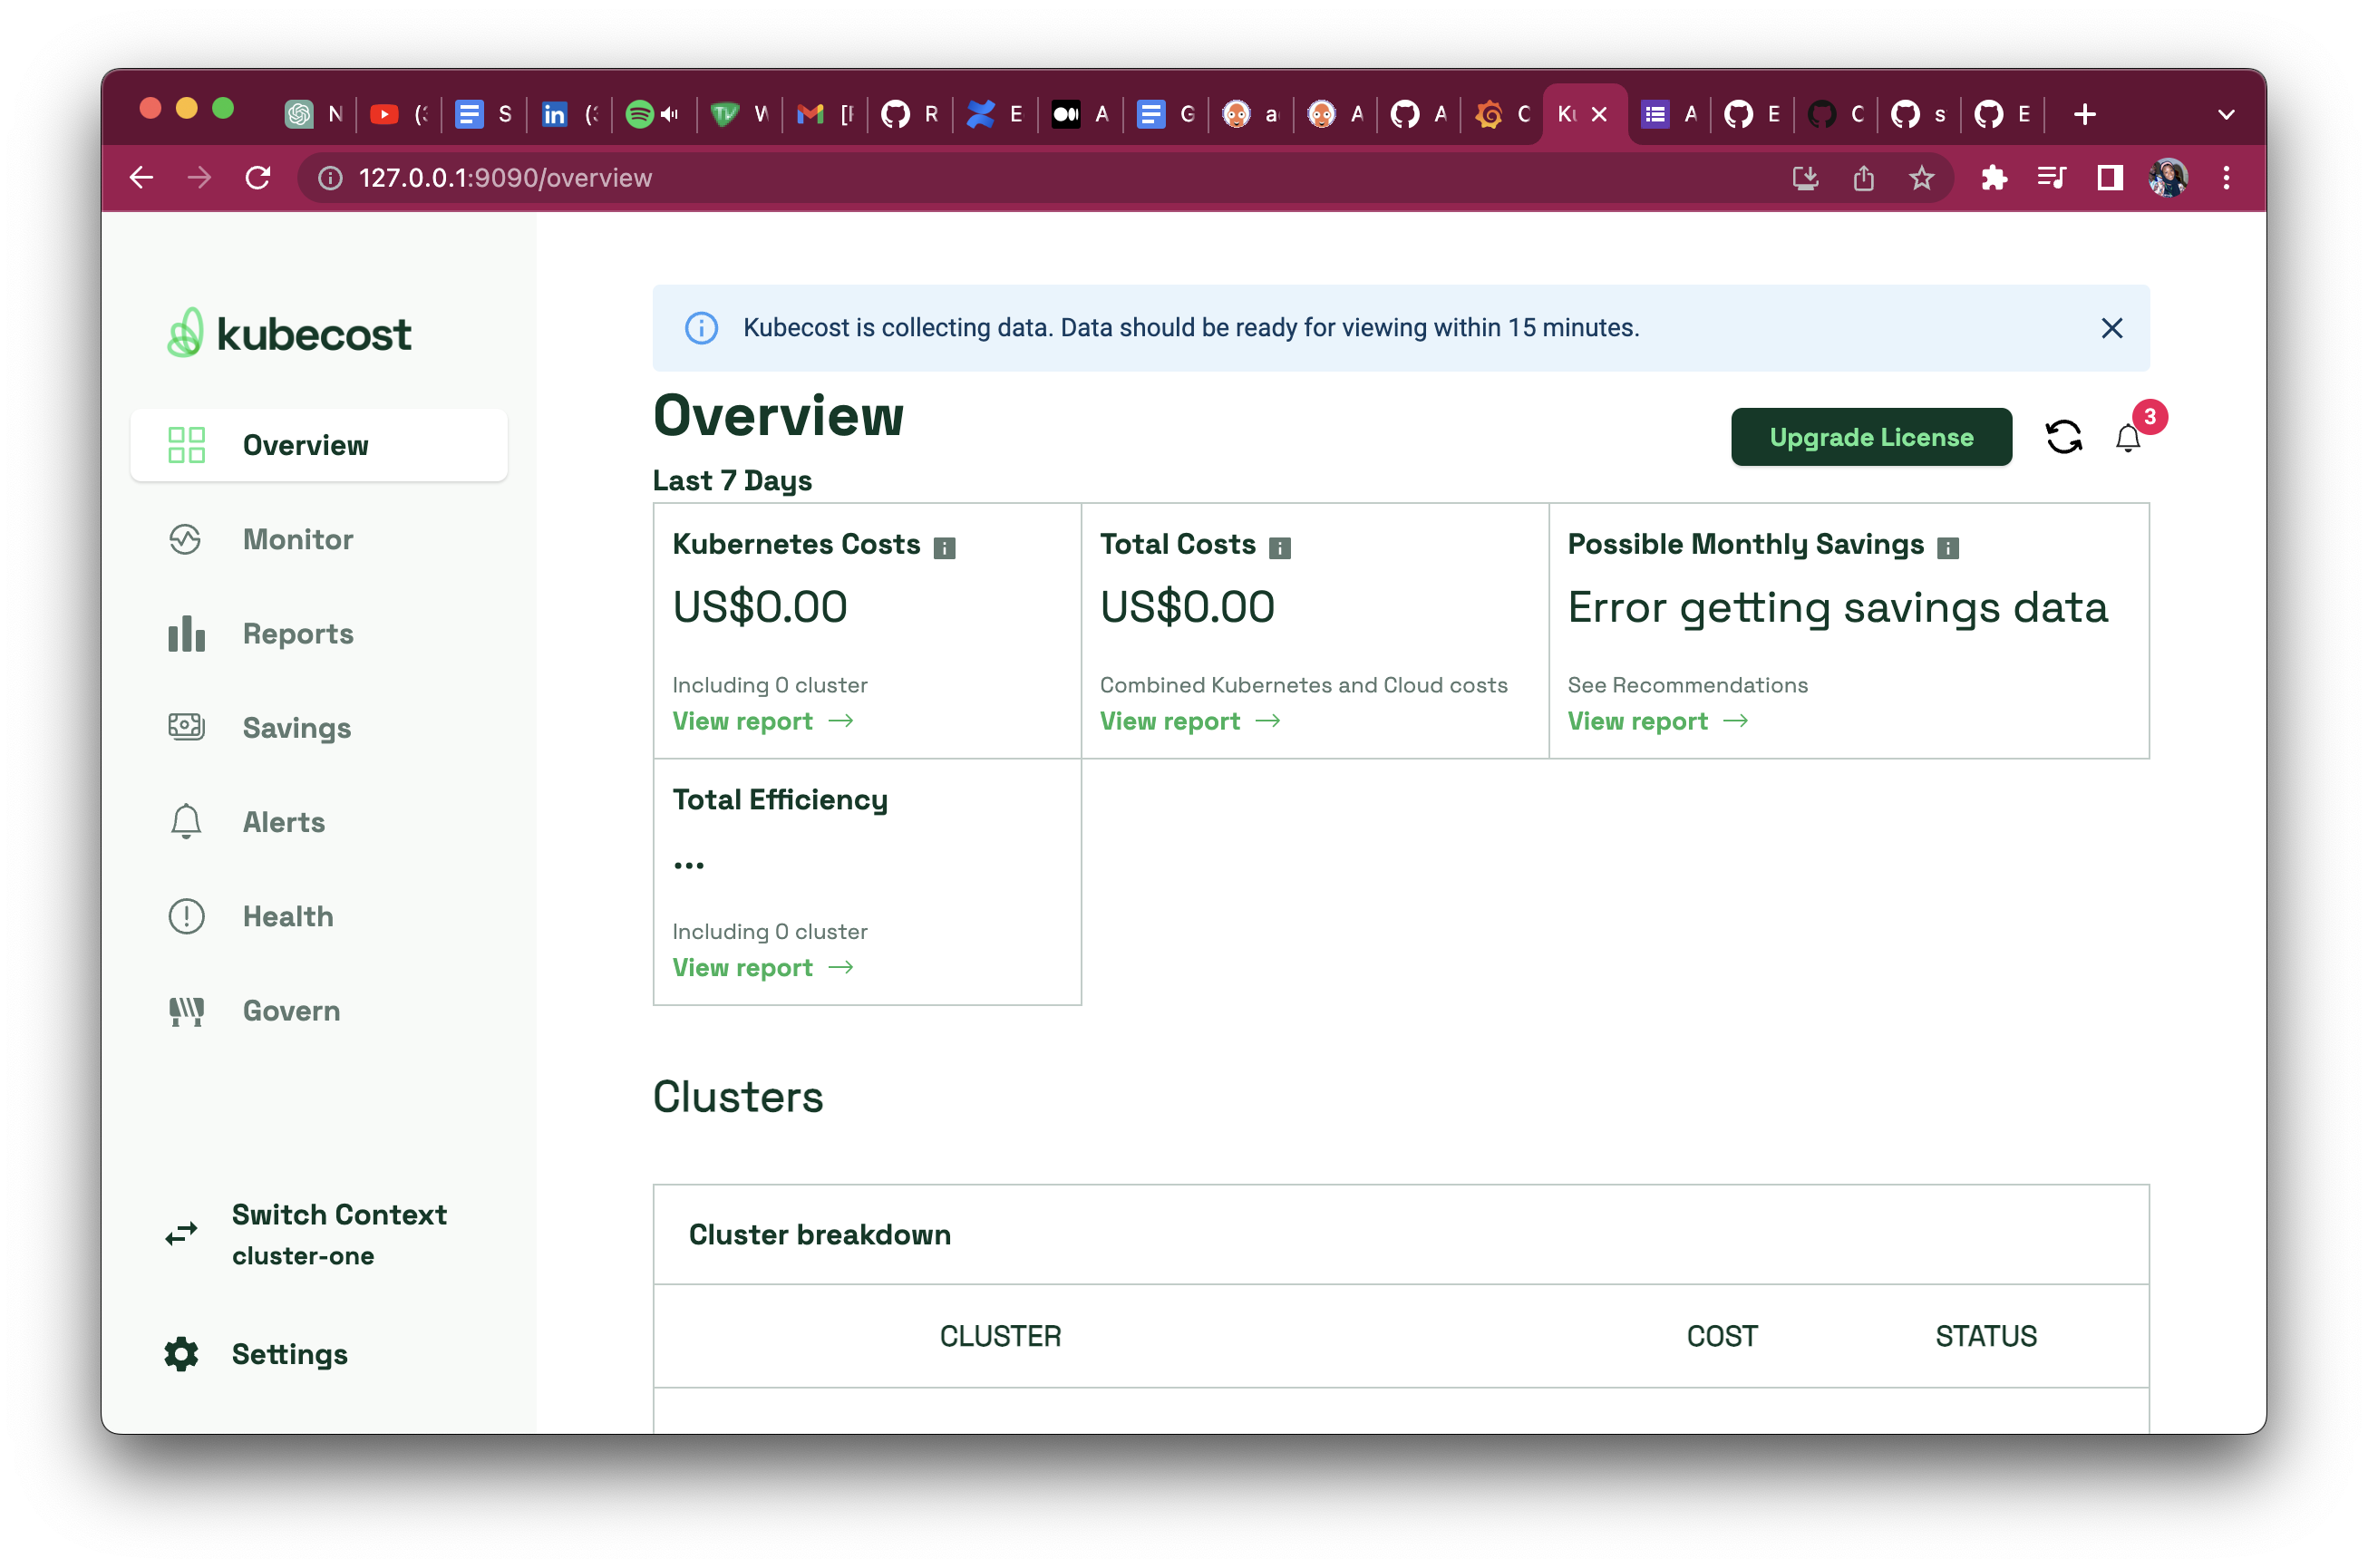View the Alerts section
Viewport: 2368px width, 1568px height.
[283, 821]
